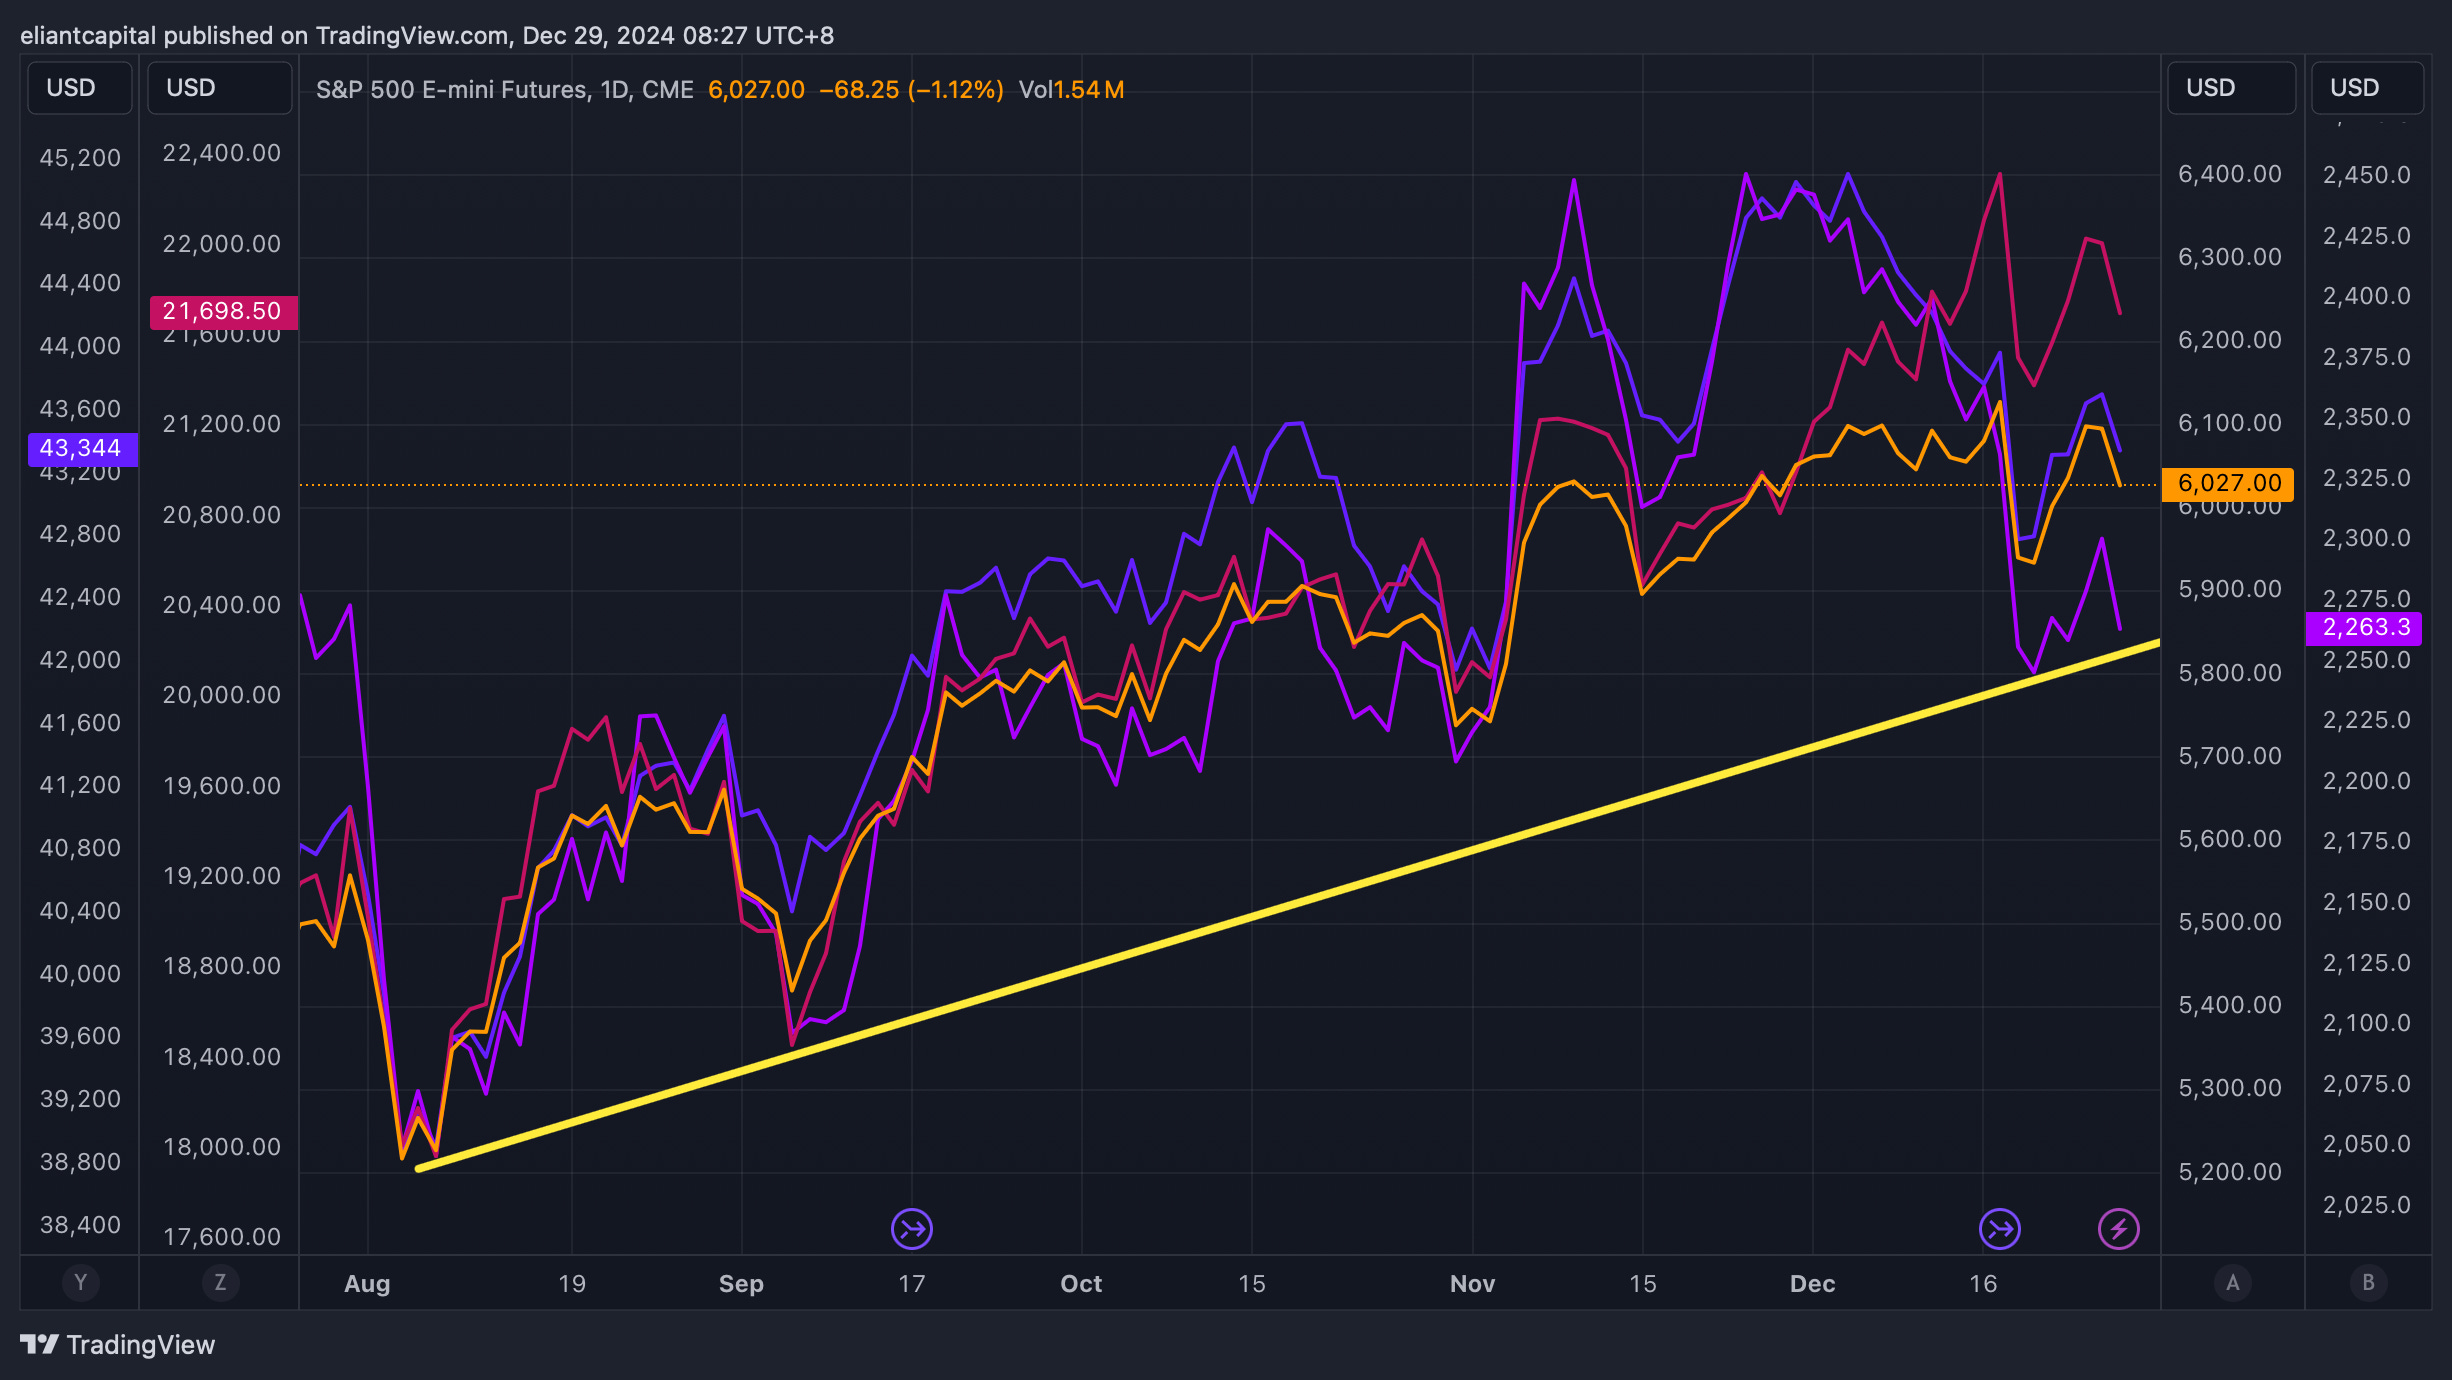2452x1380 pixels.
Task: Click the S&P 500 E-mini Futures symbol title
Action: [x=451, y=90]
